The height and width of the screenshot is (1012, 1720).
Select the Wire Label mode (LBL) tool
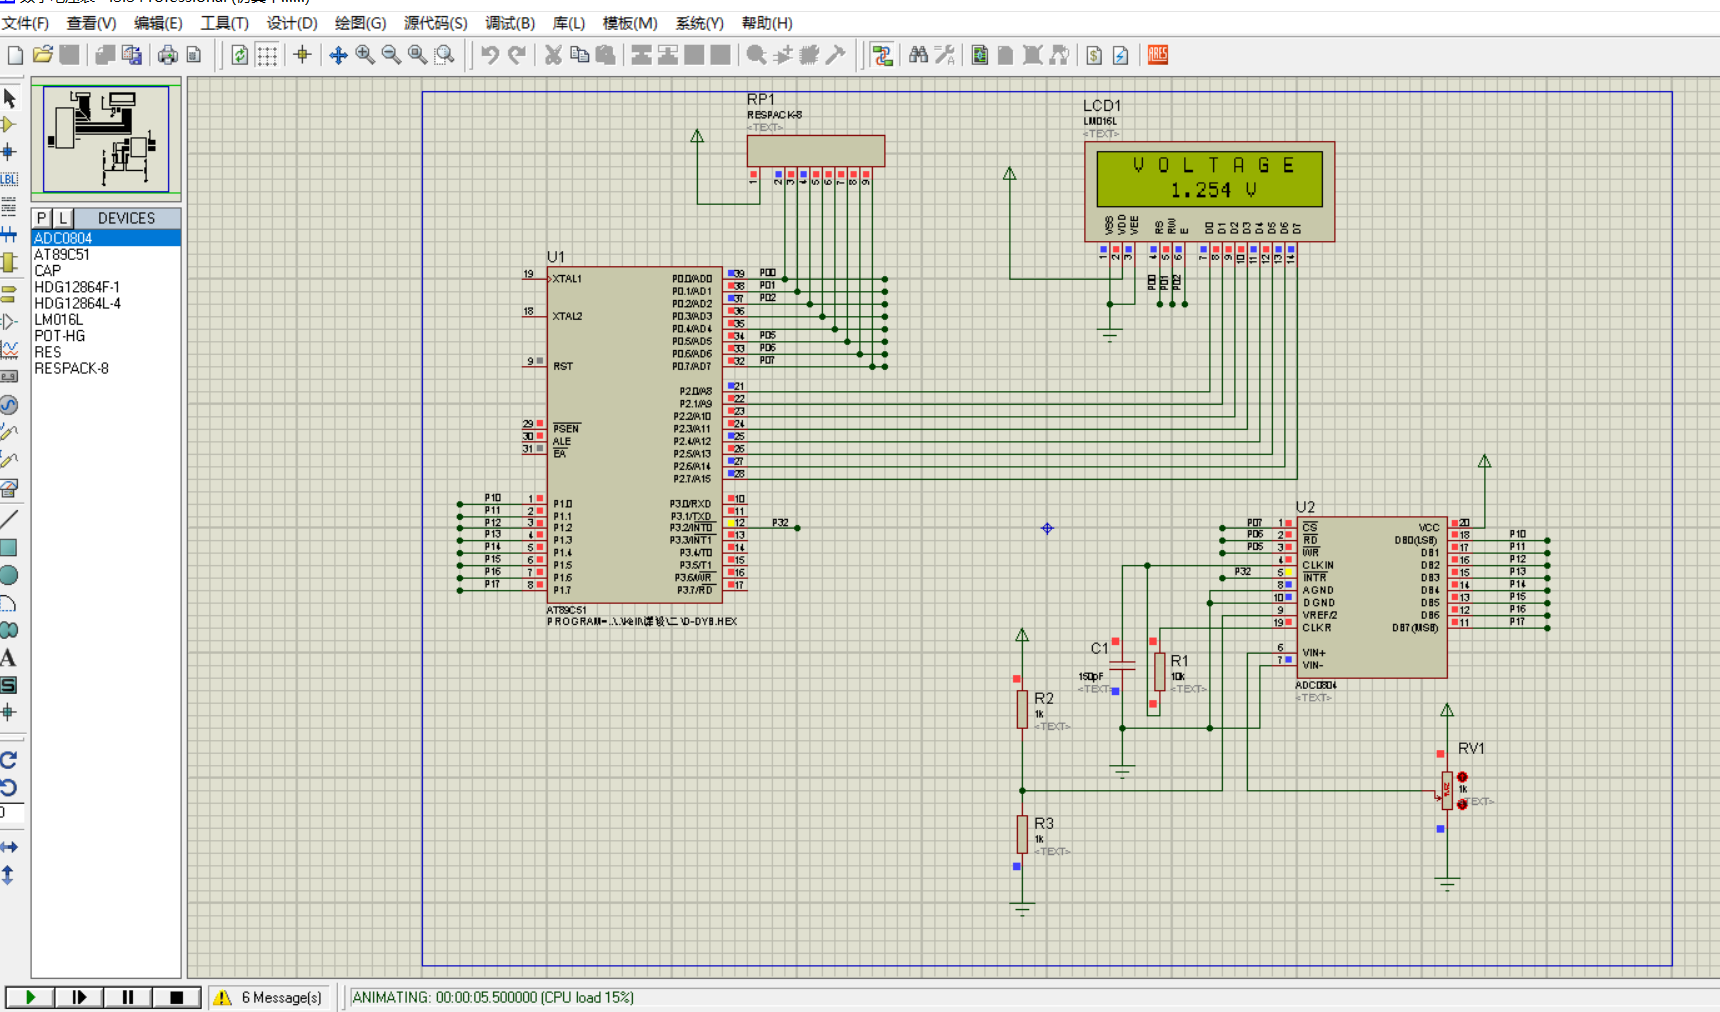coord(9,179)
